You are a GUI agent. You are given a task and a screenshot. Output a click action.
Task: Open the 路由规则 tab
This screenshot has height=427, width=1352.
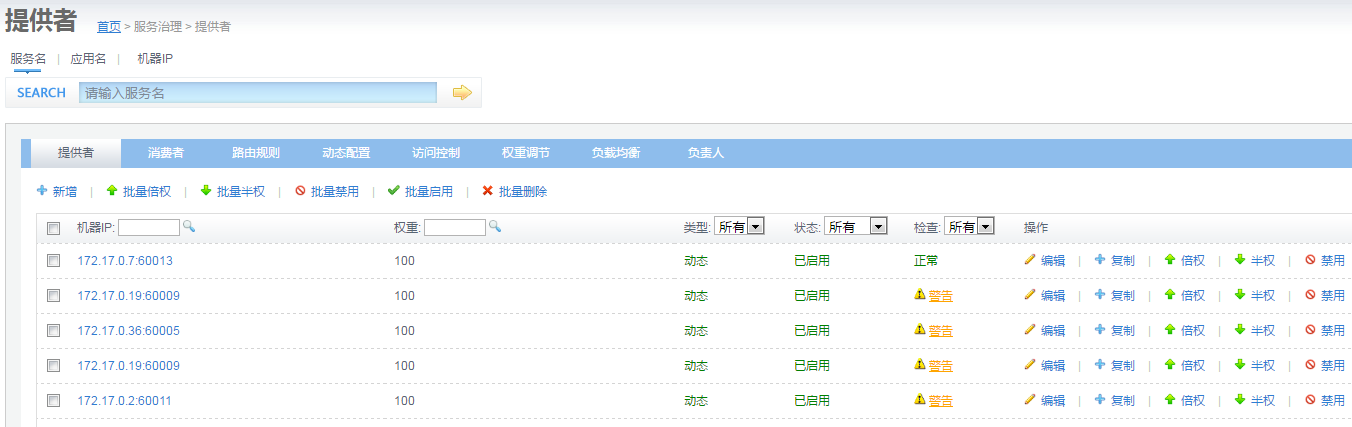point(256,153)
